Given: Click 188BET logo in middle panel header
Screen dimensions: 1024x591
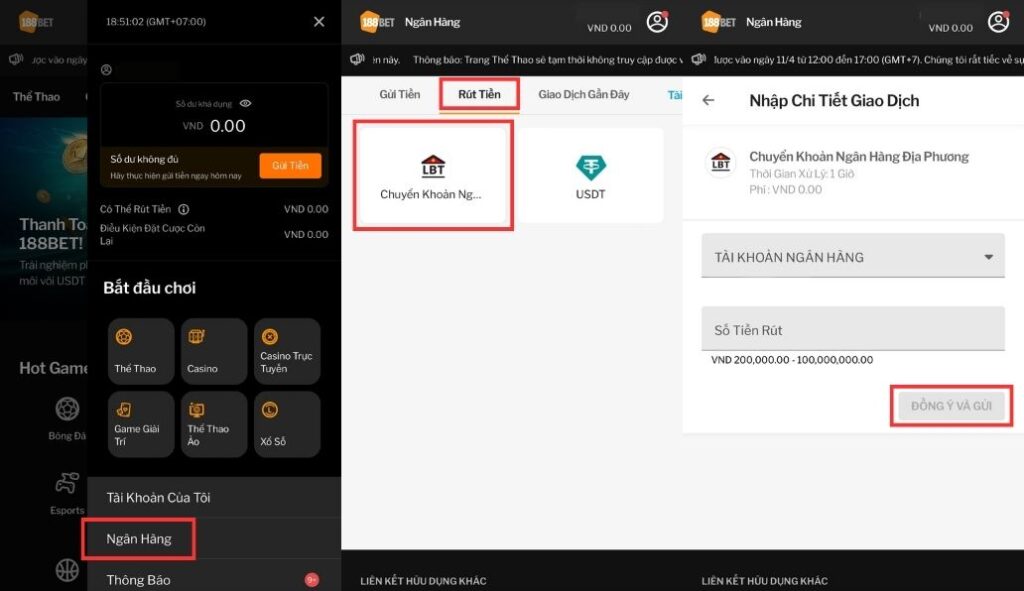Looking at the screenshot, I should point(377,22).
